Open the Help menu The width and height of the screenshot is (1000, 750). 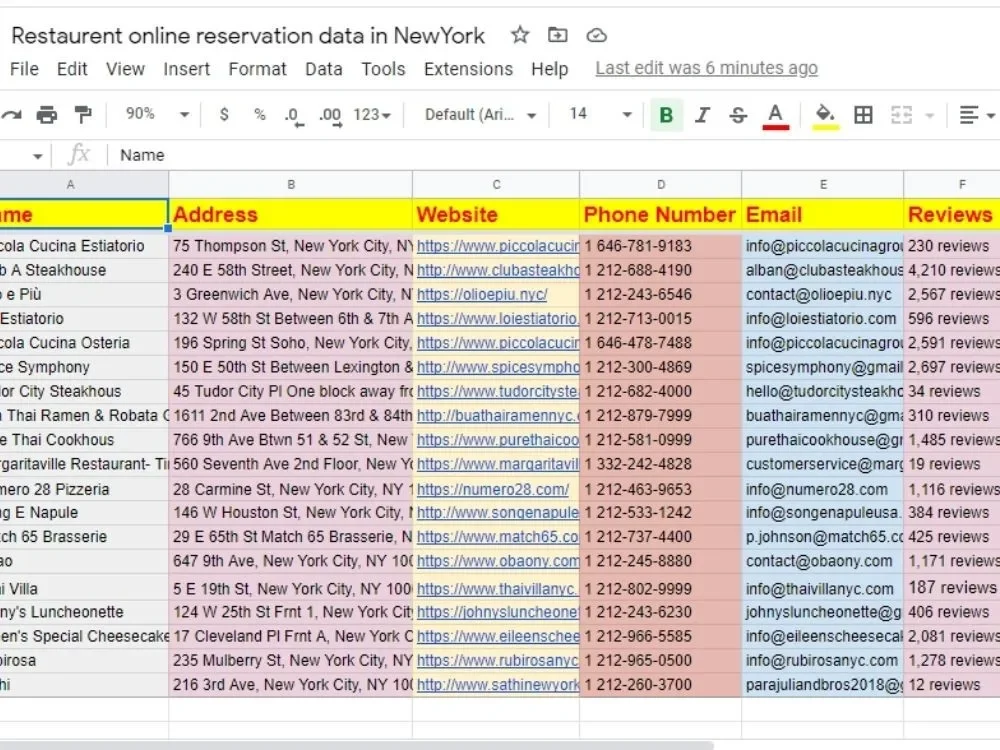549,69
